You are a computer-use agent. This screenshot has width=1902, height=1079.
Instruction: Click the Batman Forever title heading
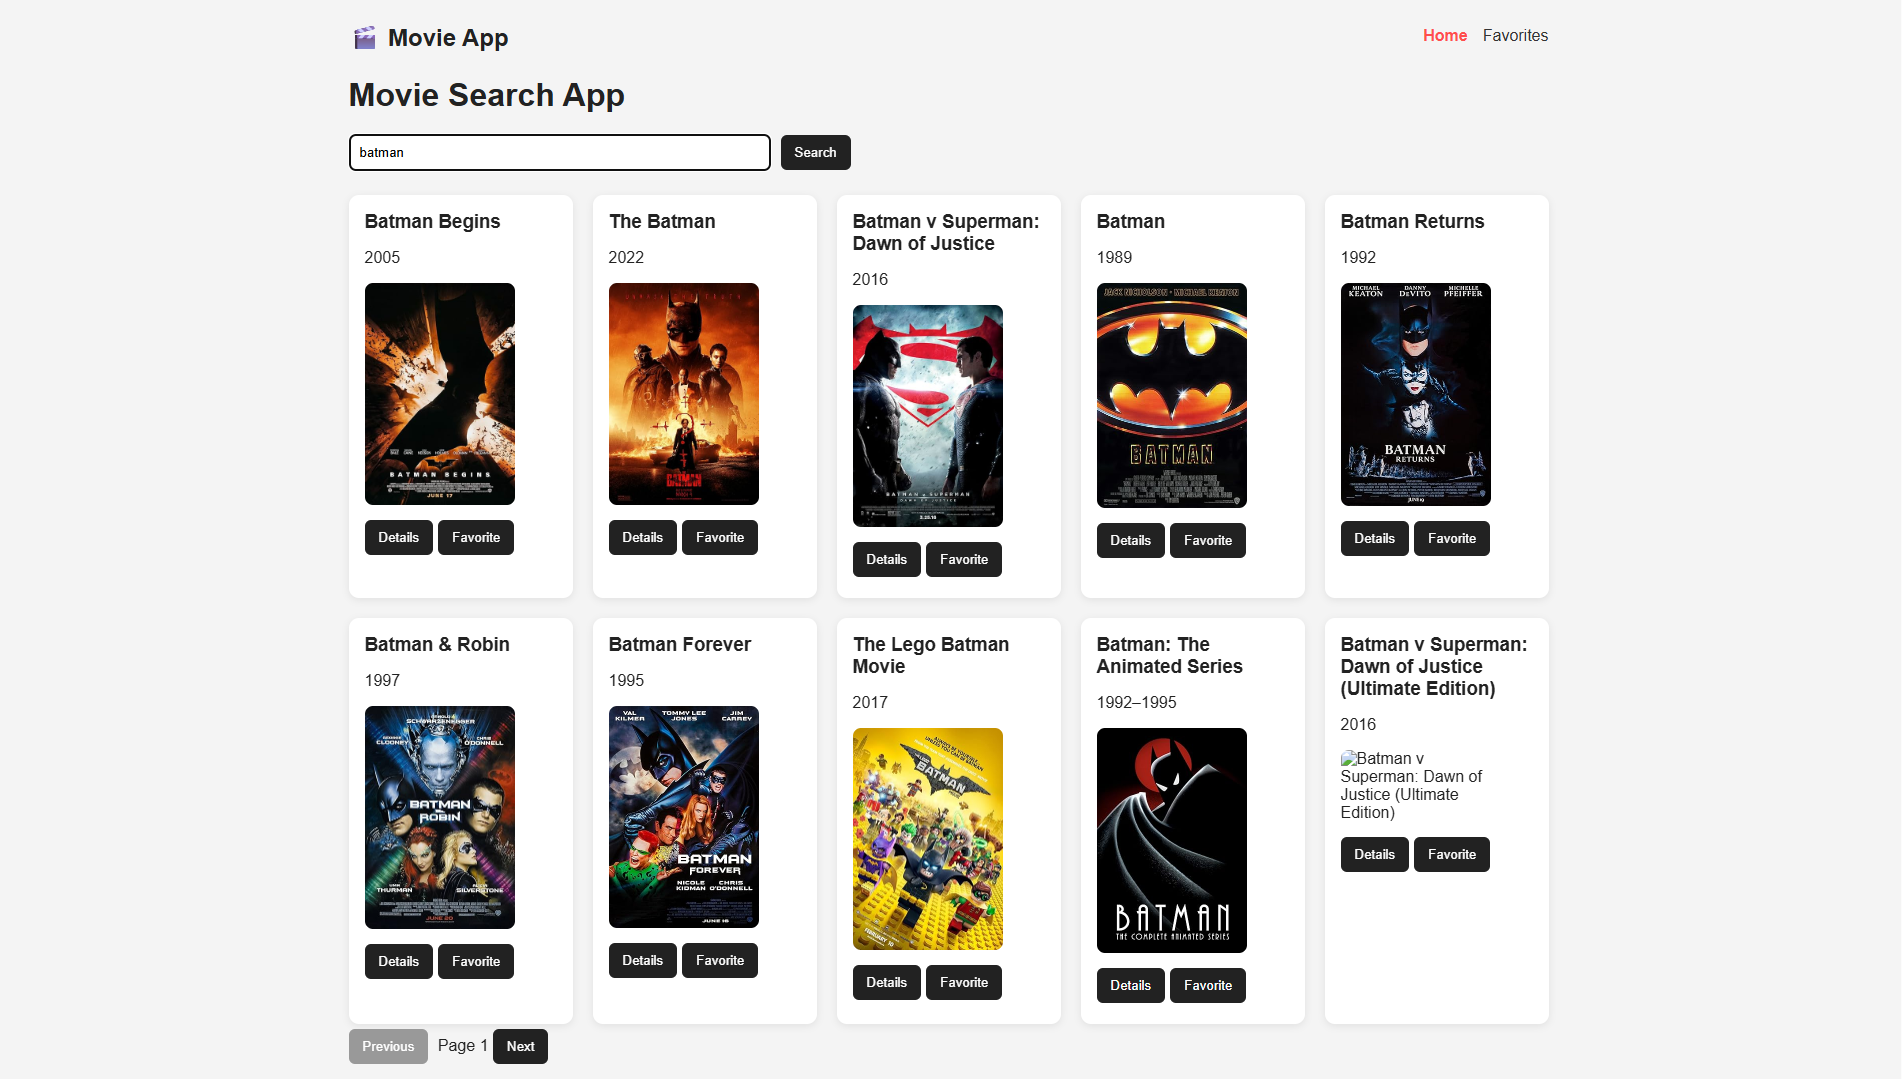pyautogui.click(x=680, y=645)
